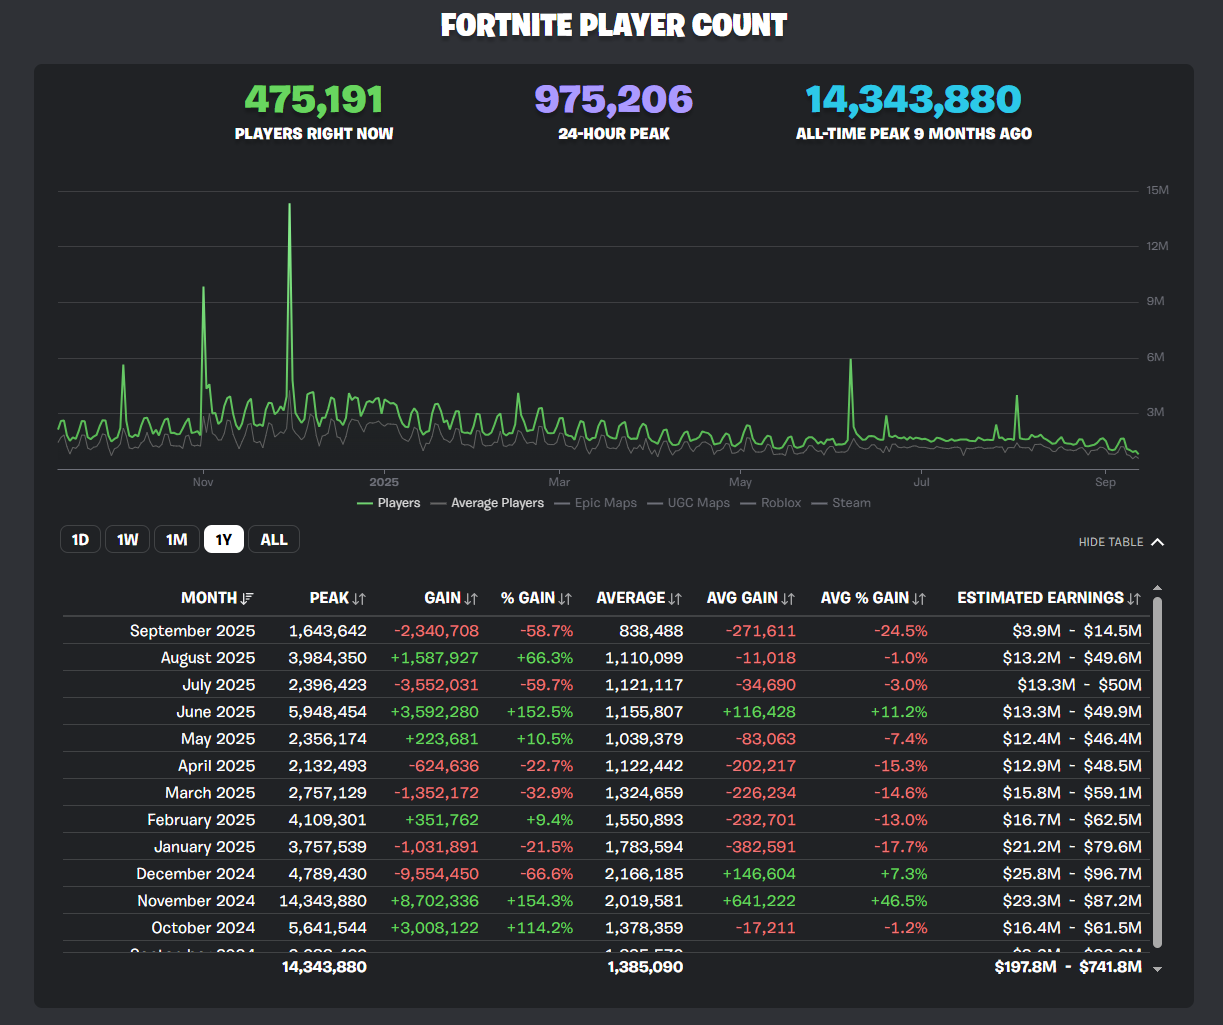Enable the UGC Maps legend series

(689, 503)
